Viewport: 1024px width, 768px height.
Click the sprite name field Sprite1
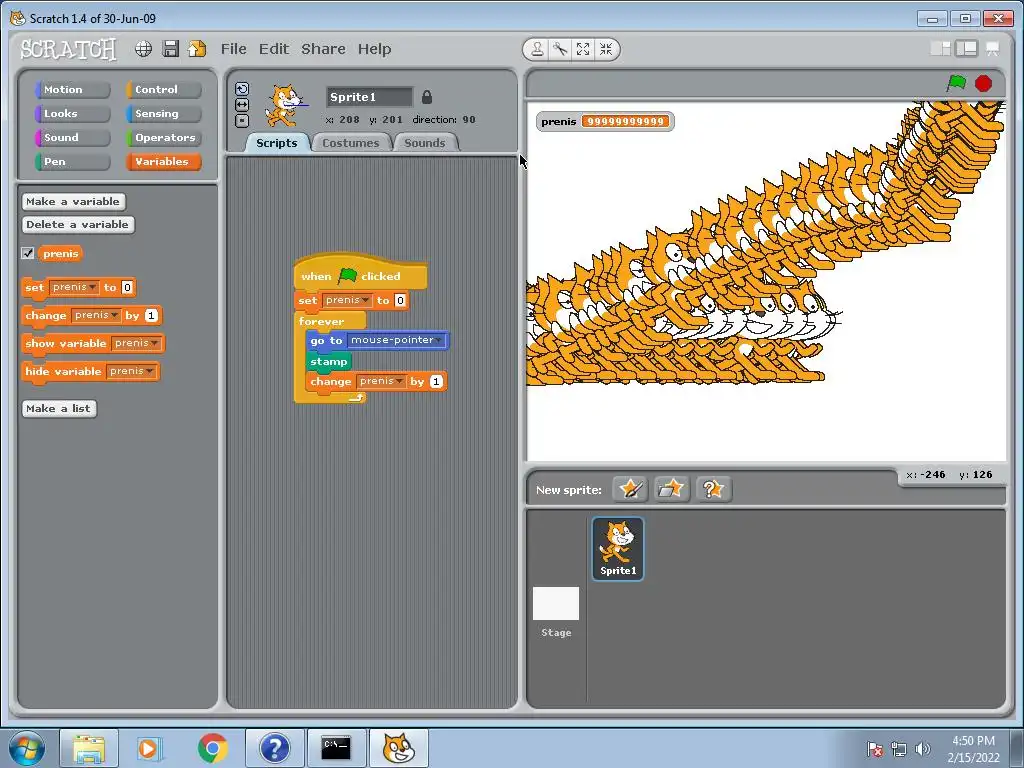370,97
